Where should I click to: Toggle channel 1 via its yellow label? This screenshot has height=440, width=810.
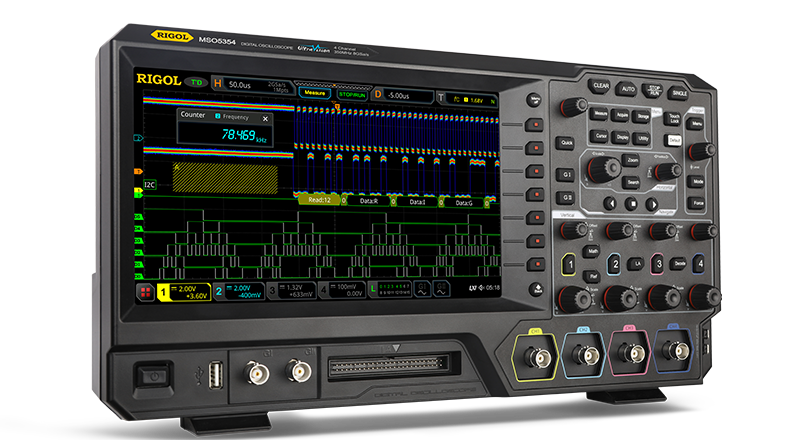click(162, 291)
